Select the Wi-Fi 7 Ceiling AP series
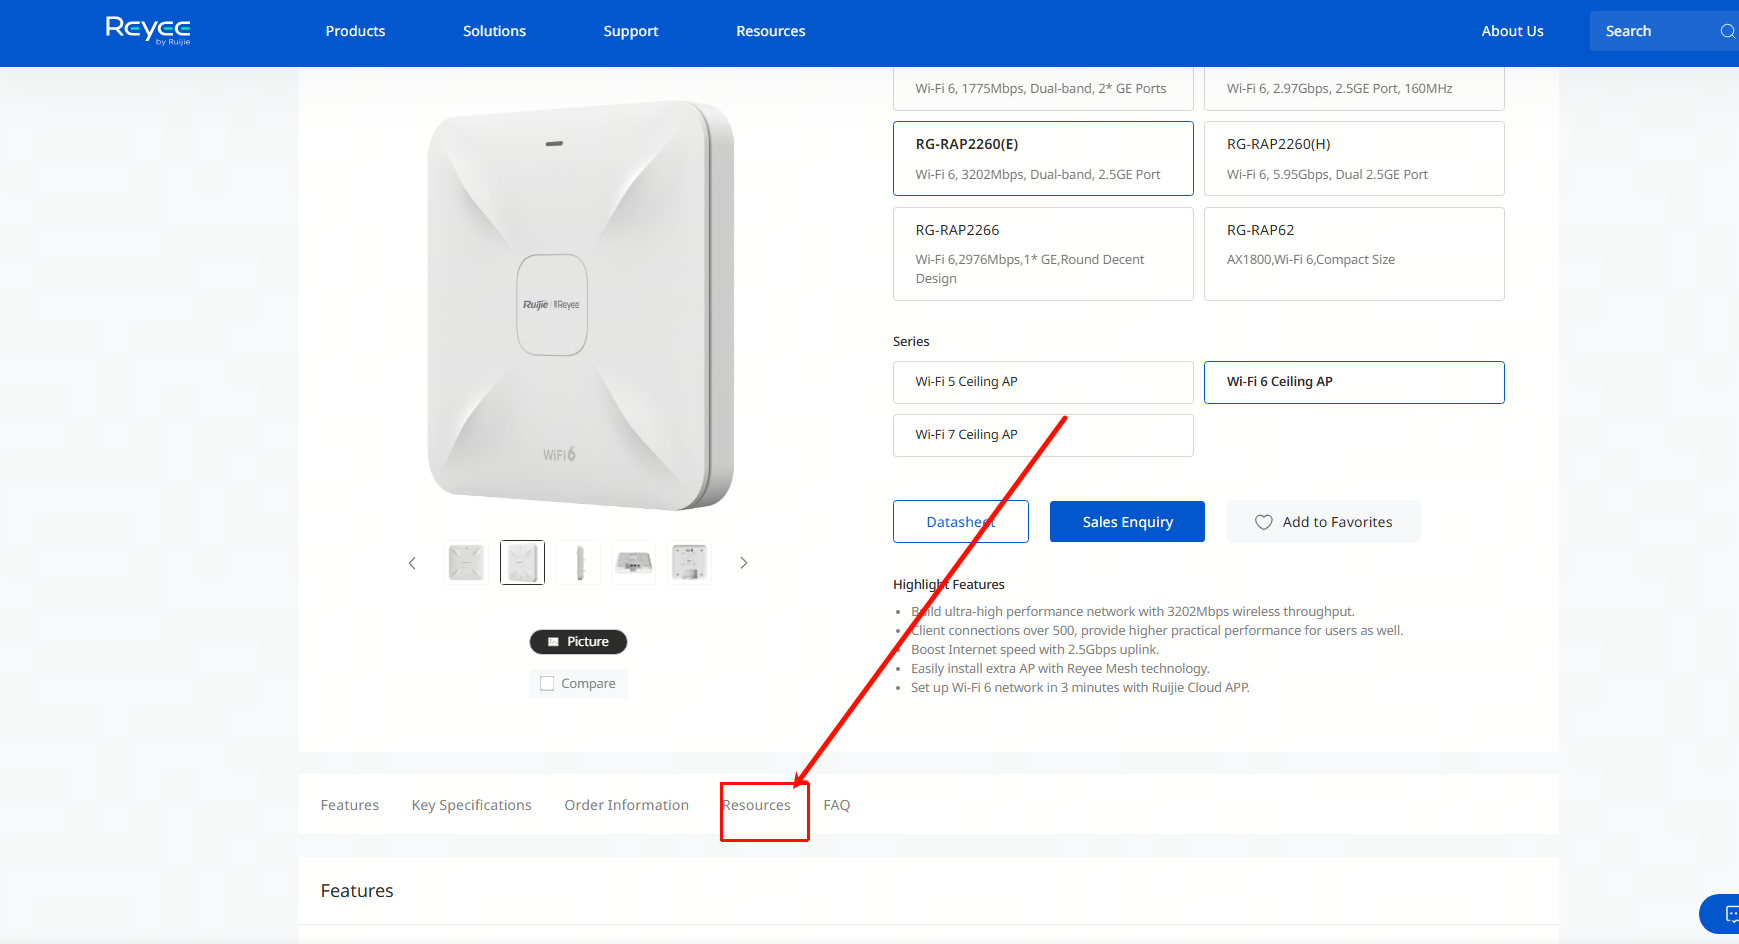1739x944 pixels. 1042,435
